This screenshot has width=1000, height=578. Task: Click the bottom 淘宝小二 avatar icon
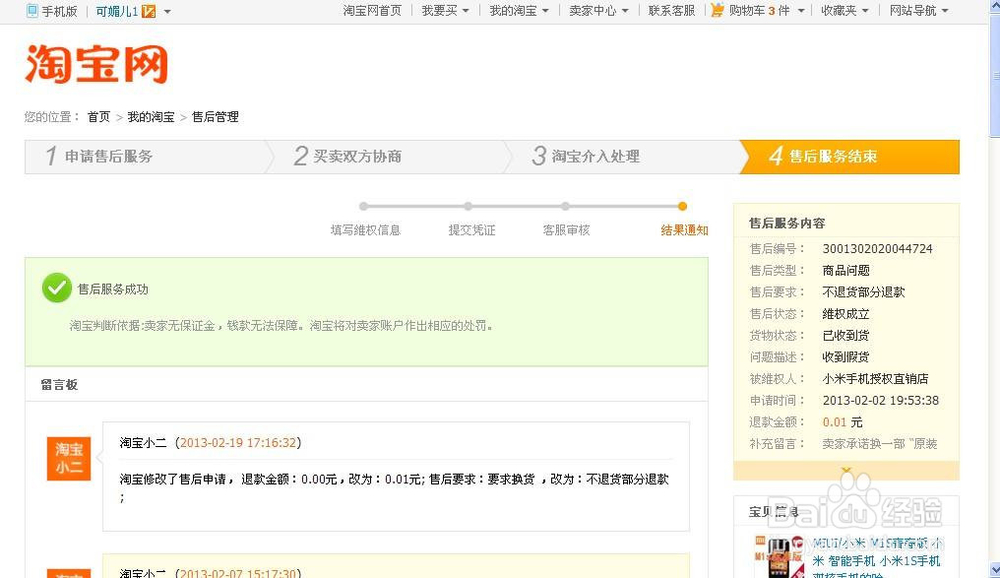[68, 572]
